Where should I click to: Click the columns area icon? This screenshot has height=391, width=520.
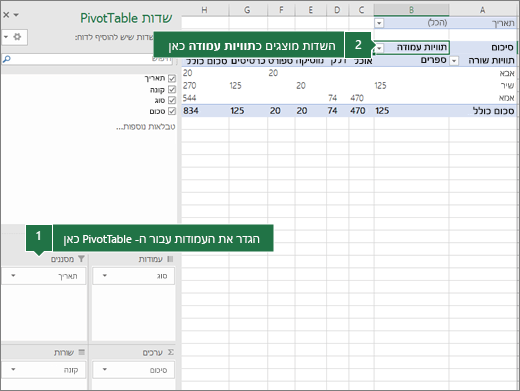170,259
